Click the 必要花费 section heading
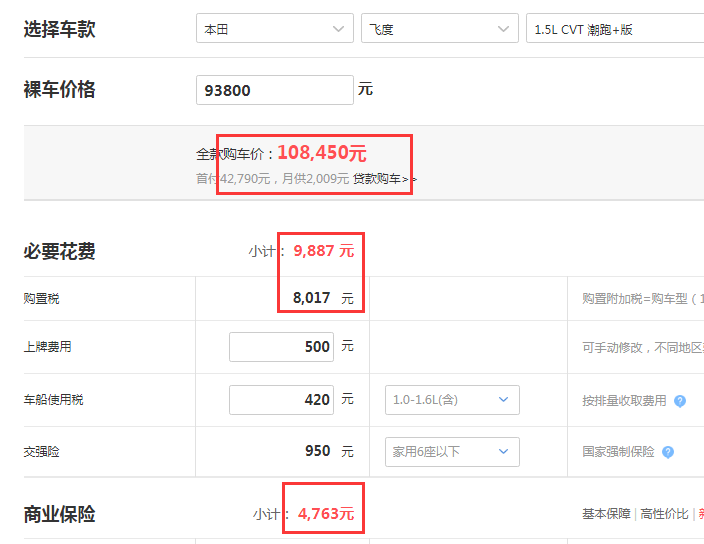The width and height of the screenshot is (704, 544). (x=59, y=251)
